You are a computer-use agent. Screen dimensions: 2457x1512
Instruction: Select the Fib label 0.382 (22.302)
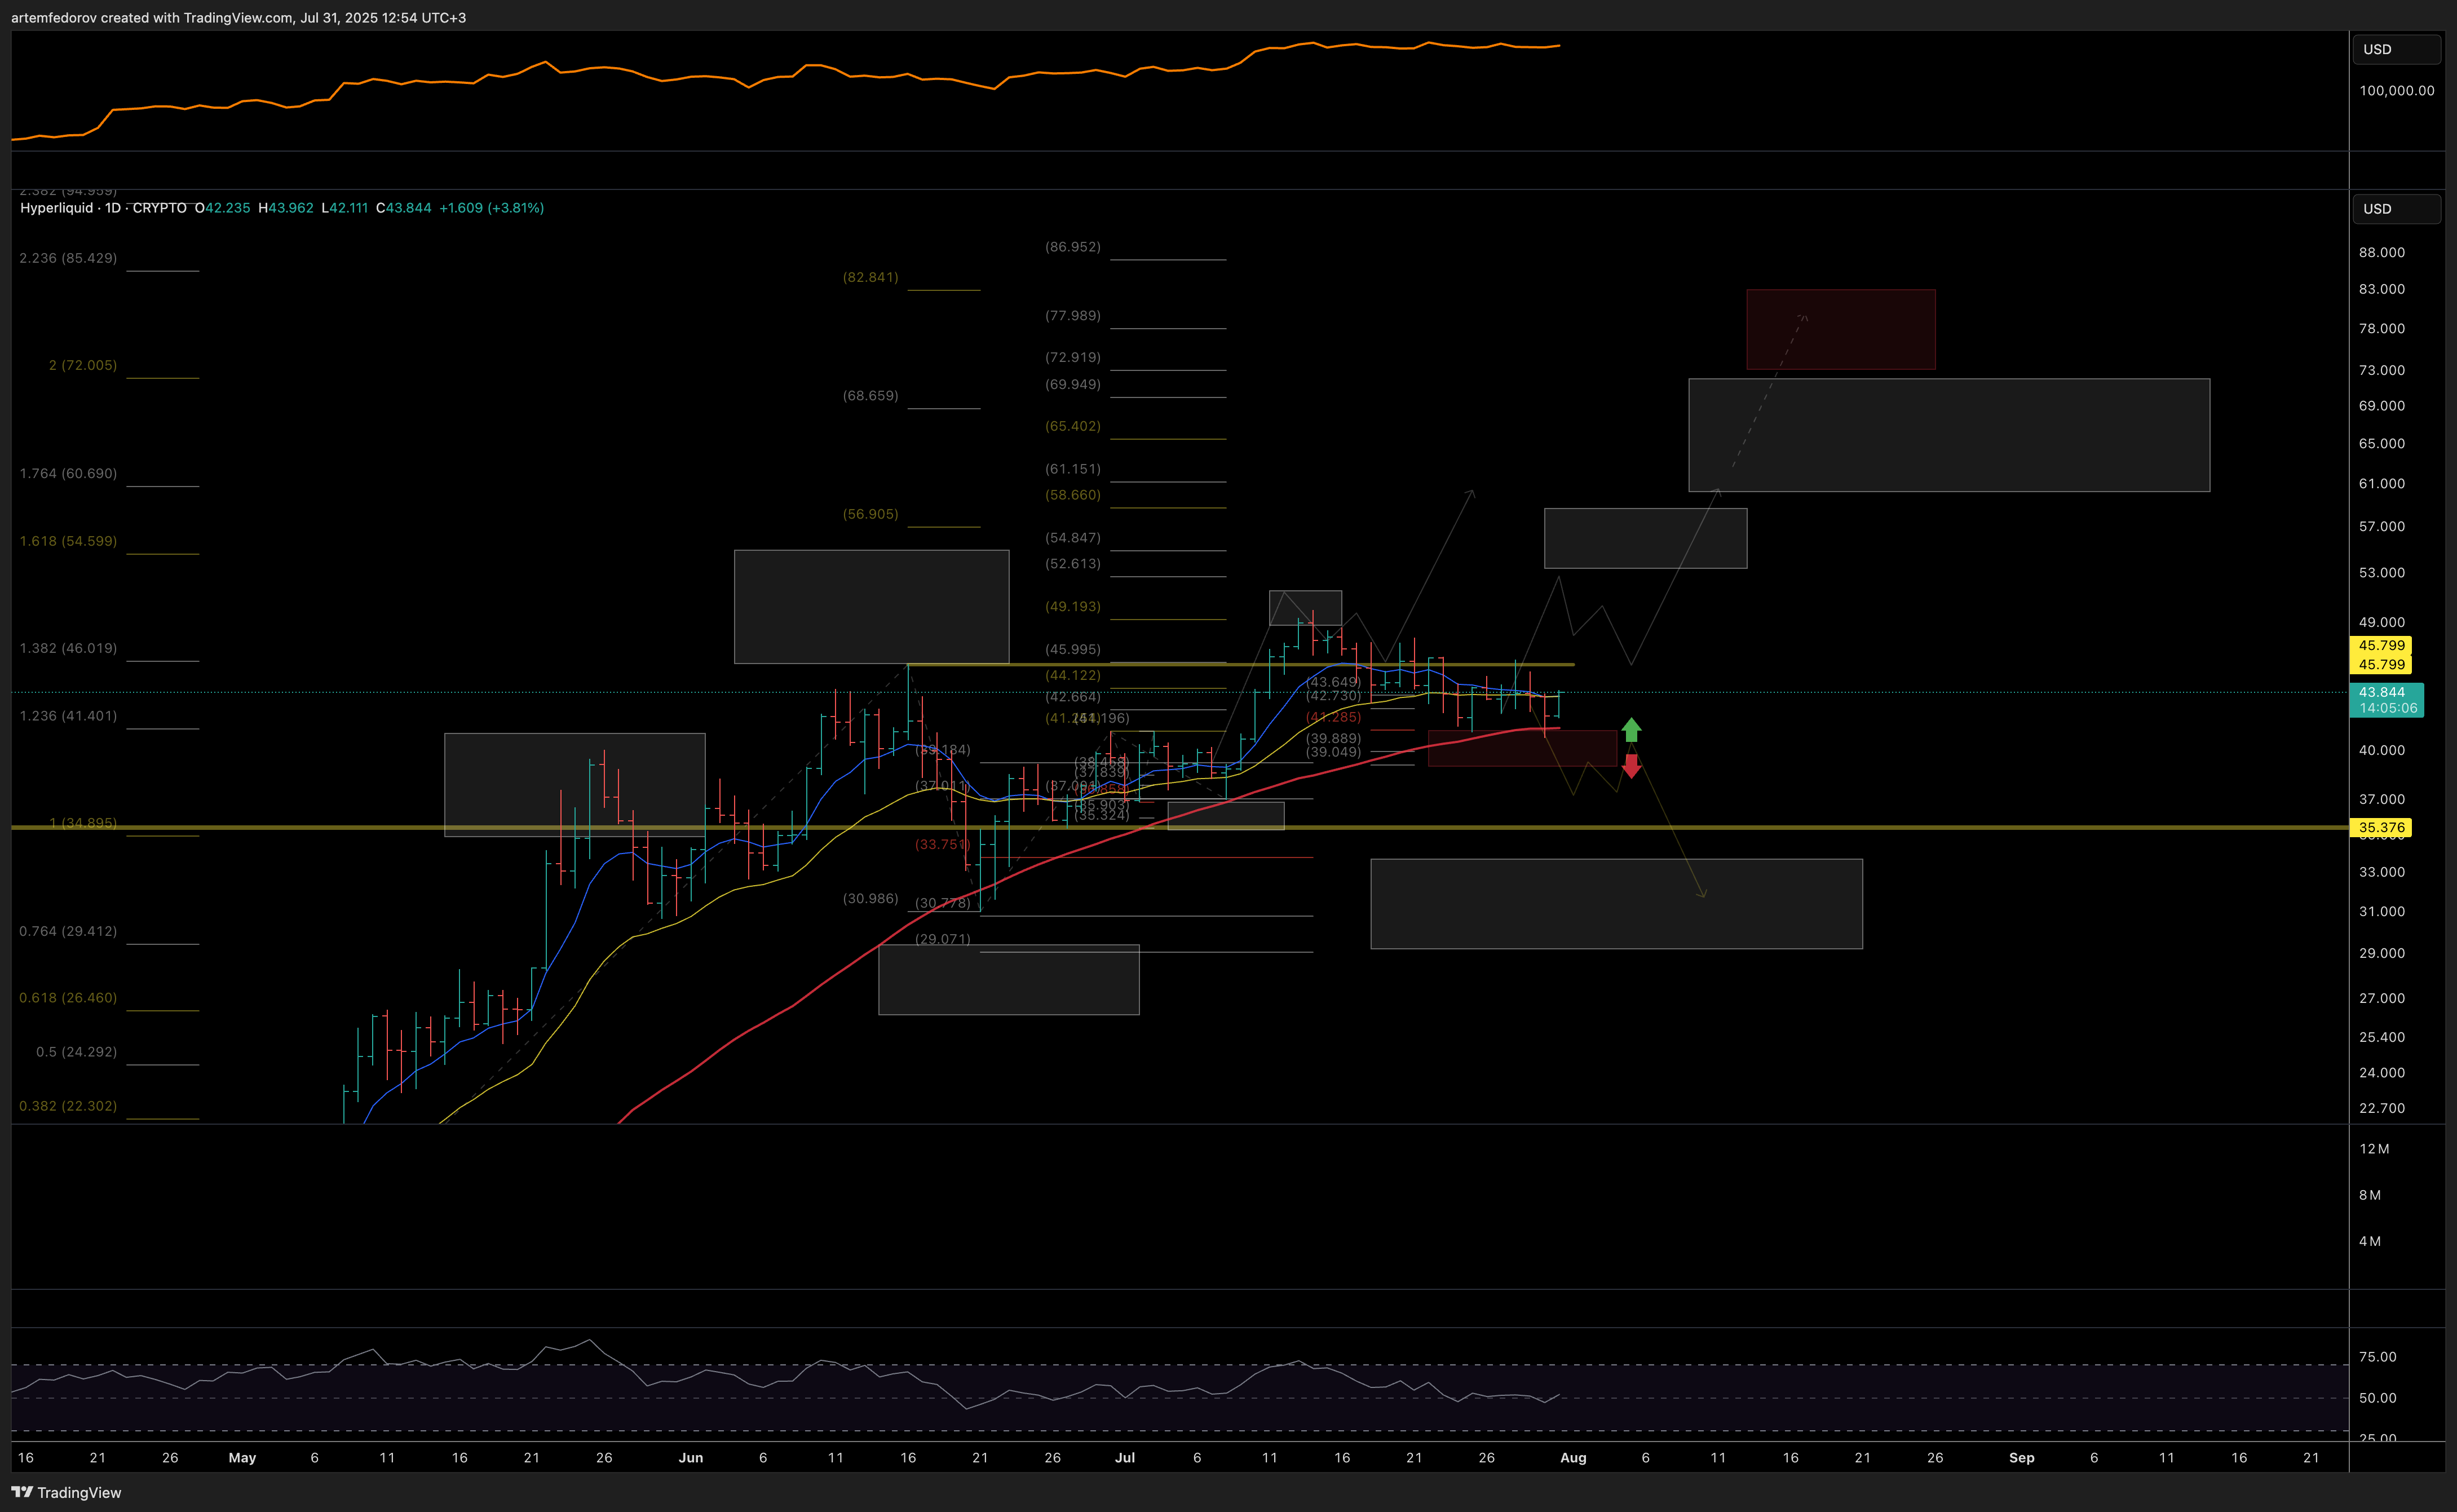click(68, 1106)
